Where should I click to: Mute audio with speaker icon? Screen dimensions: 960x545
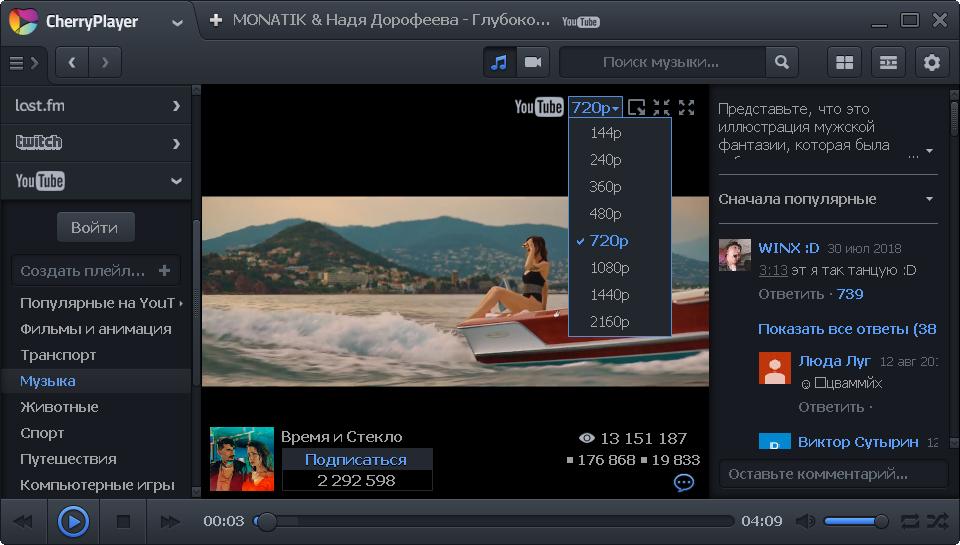click(x=806, y=522)
